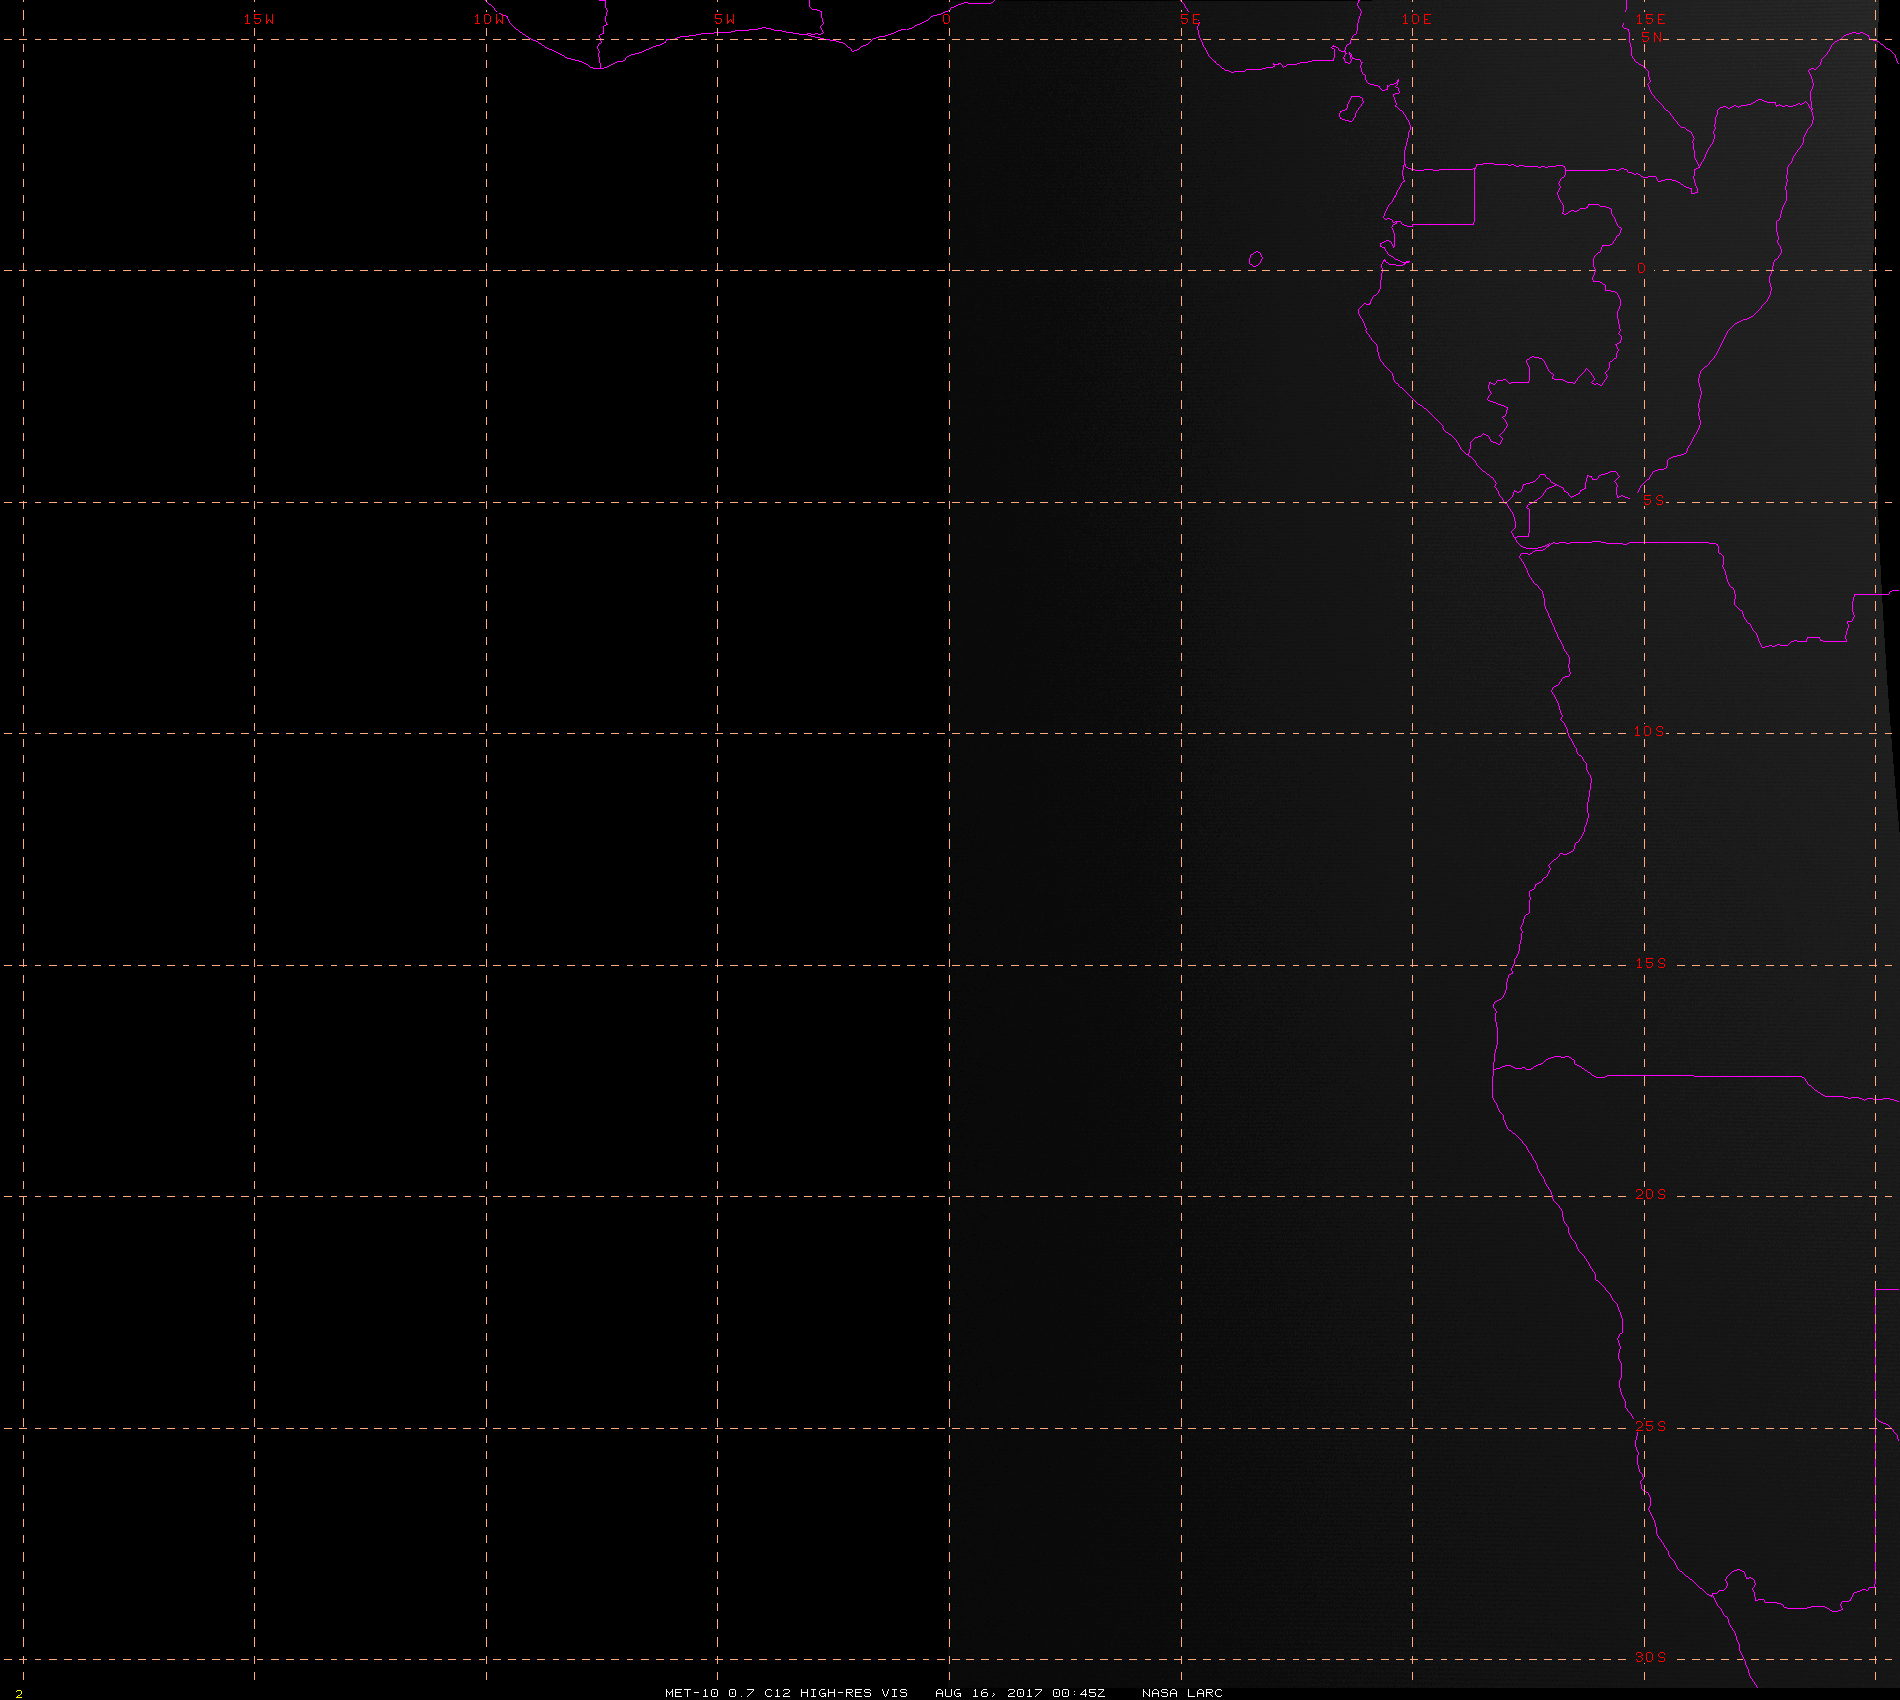
Task: Click the 10E longitude label
Action: coord(1417,19)
